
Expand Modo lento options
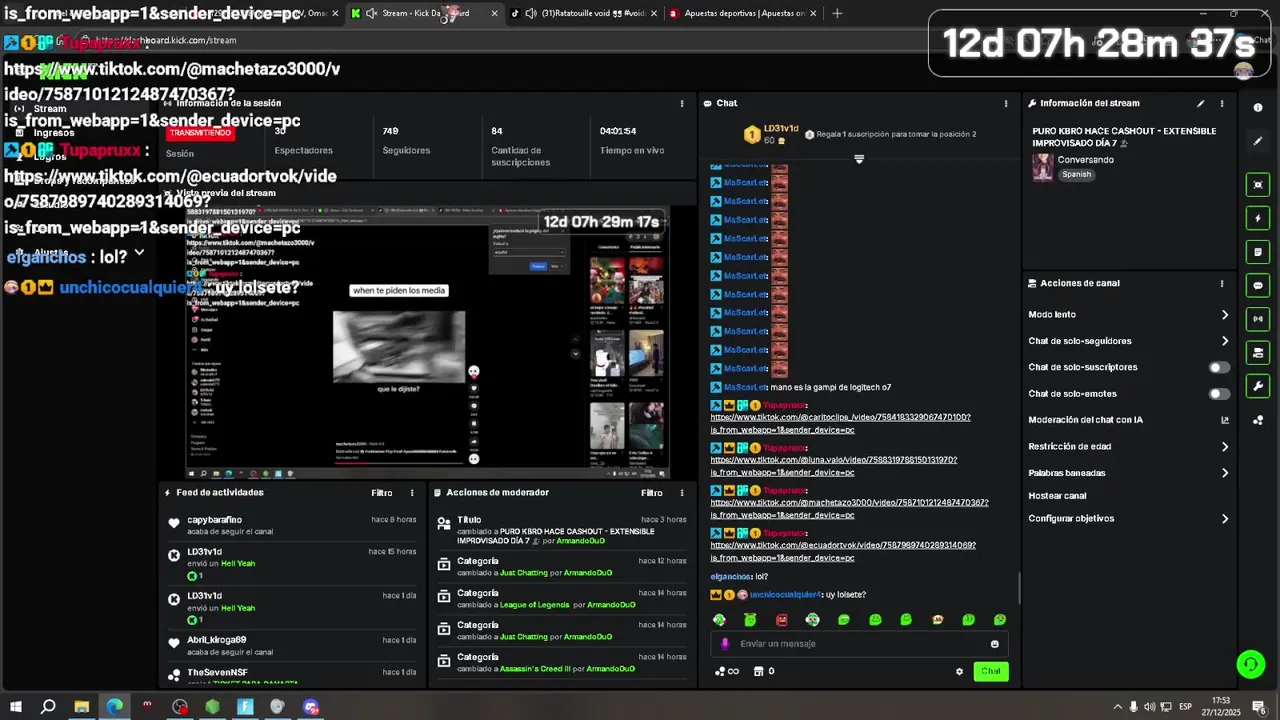1225,315
